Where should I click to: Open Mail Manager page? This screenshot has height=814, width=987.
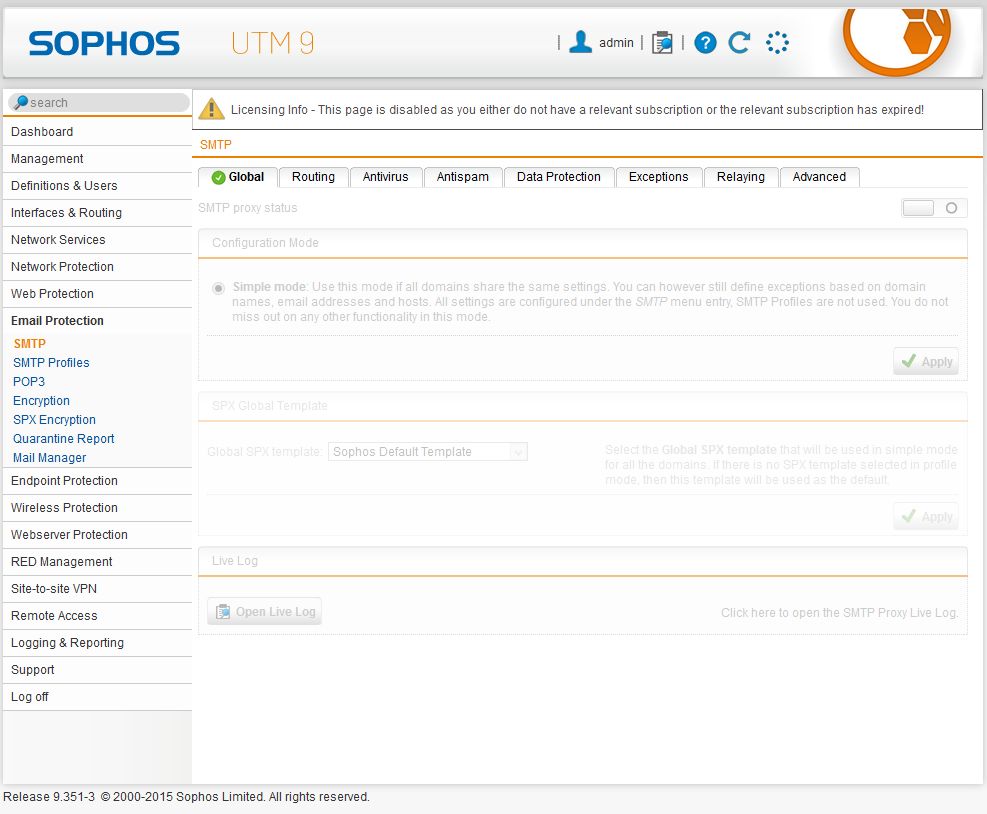pos(50,458)
